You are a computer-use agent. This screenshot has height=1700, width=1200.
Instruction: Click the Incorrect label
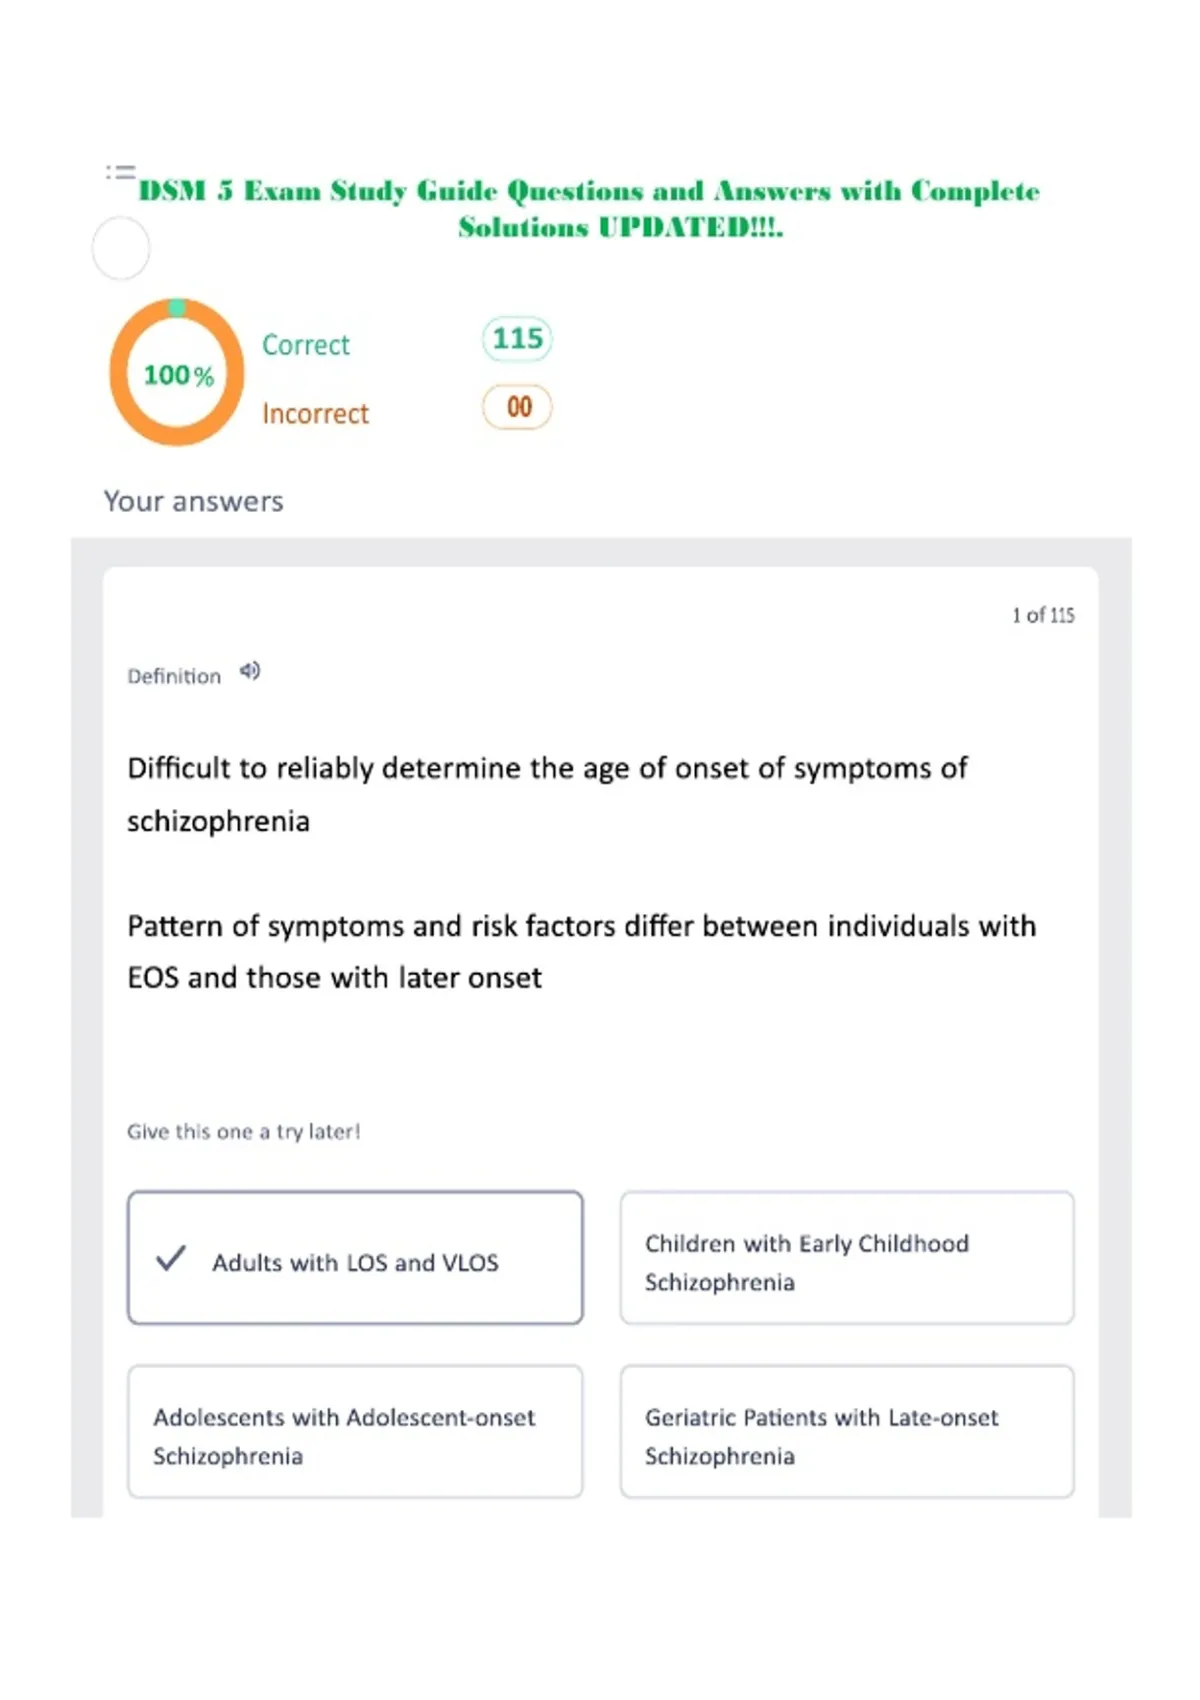[315, 413]
